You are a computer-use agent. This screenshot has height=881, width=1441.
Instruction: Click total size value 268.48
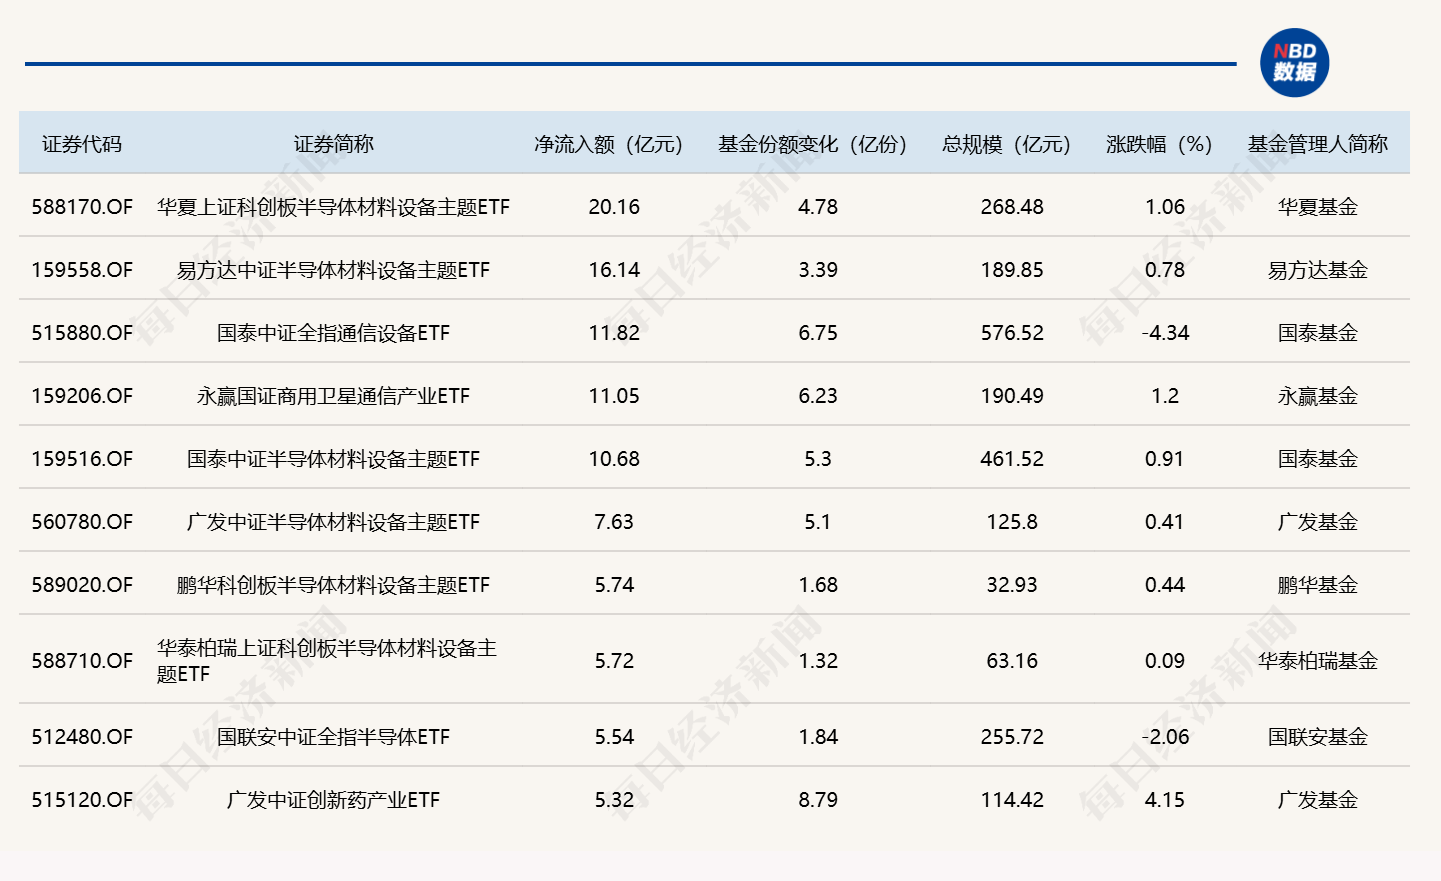tap(1012, 207)
